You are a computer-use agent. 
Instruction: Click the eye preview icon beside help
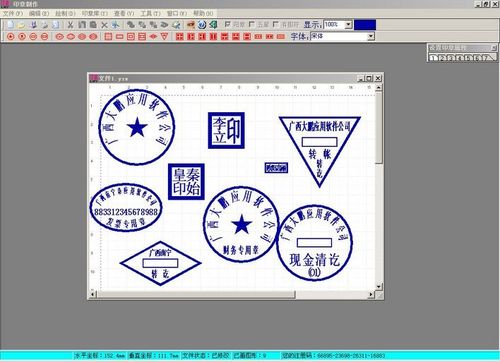coord(190,25)
